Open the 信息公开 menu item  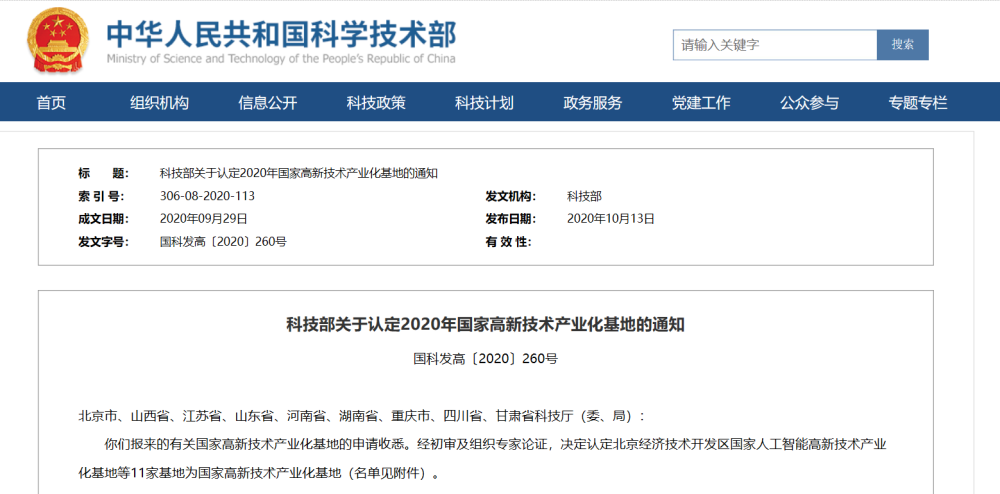268,102
